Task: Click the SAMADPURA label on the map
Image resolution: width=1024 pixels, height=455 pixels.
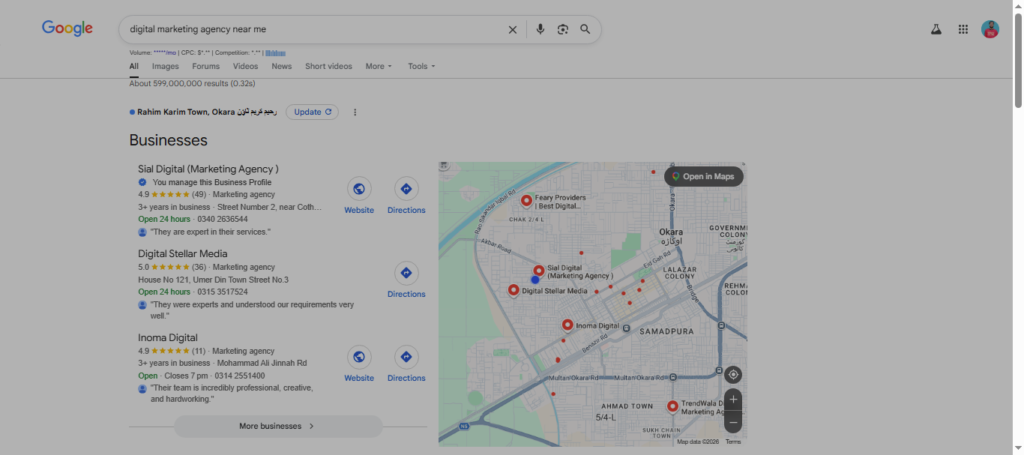Action: point(666,332)
